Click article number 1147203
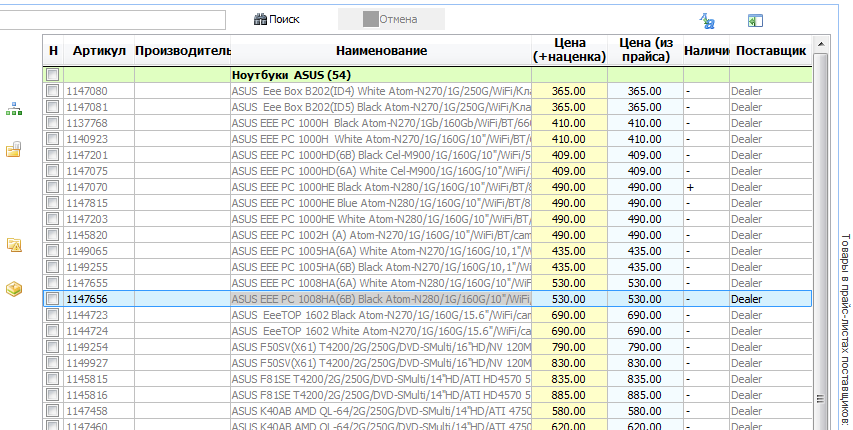 pyautogui.click(x=87, y=219)
